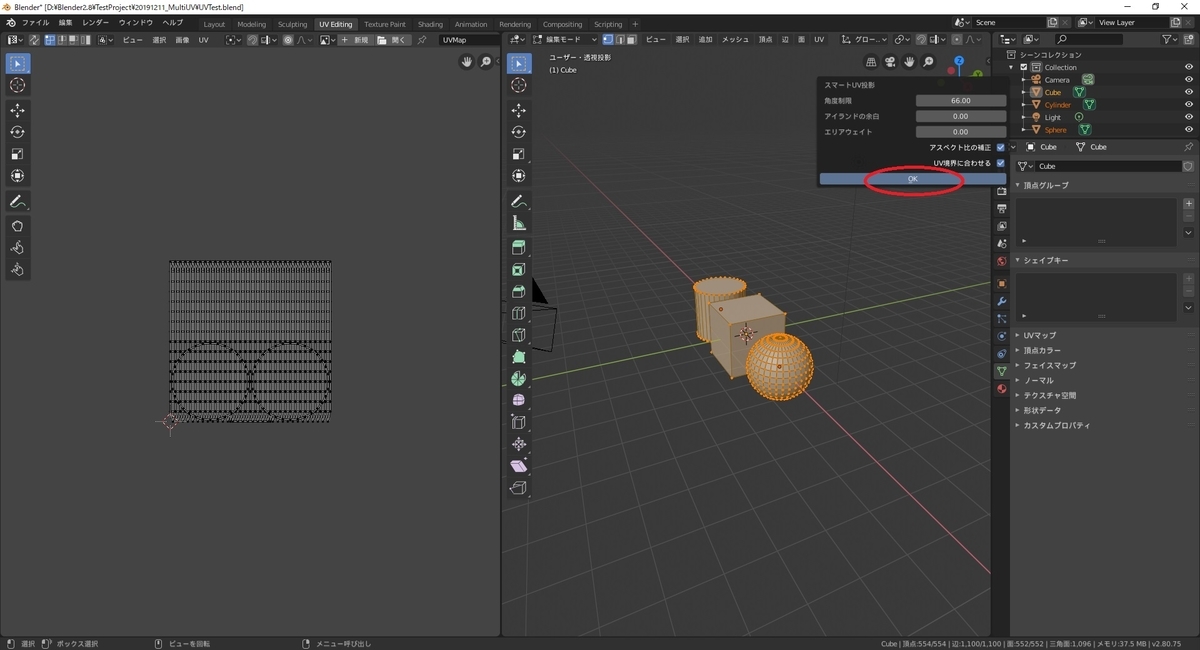
Task: Click the New image button in UV editor
Action: click(355, 39)
